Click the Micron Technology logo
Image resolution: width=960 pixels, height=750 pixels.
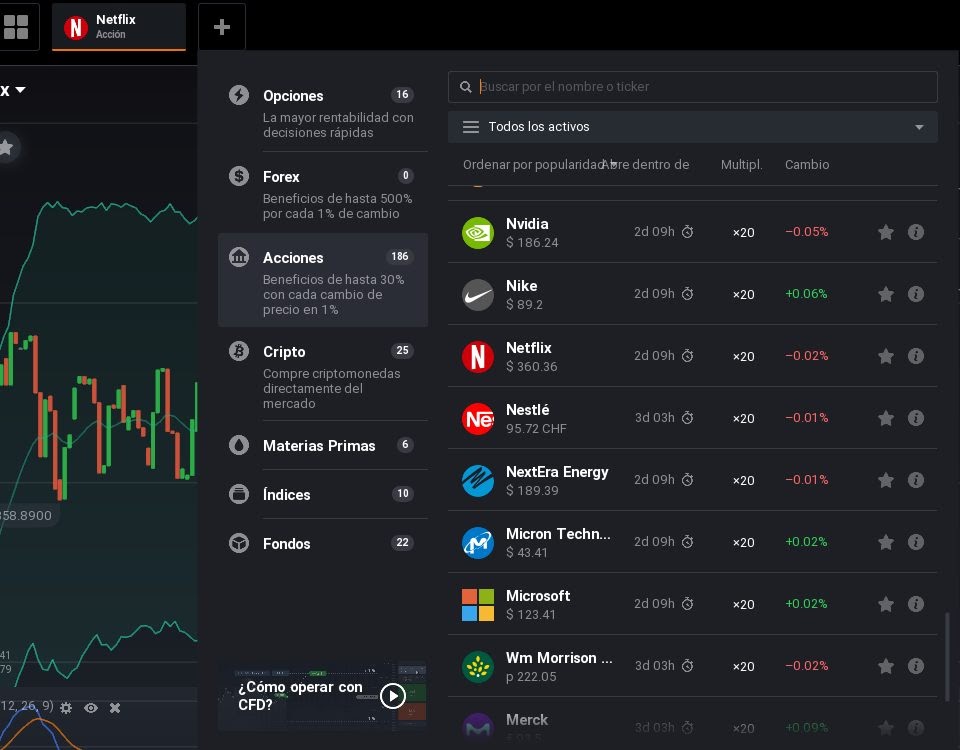point(478,542)
